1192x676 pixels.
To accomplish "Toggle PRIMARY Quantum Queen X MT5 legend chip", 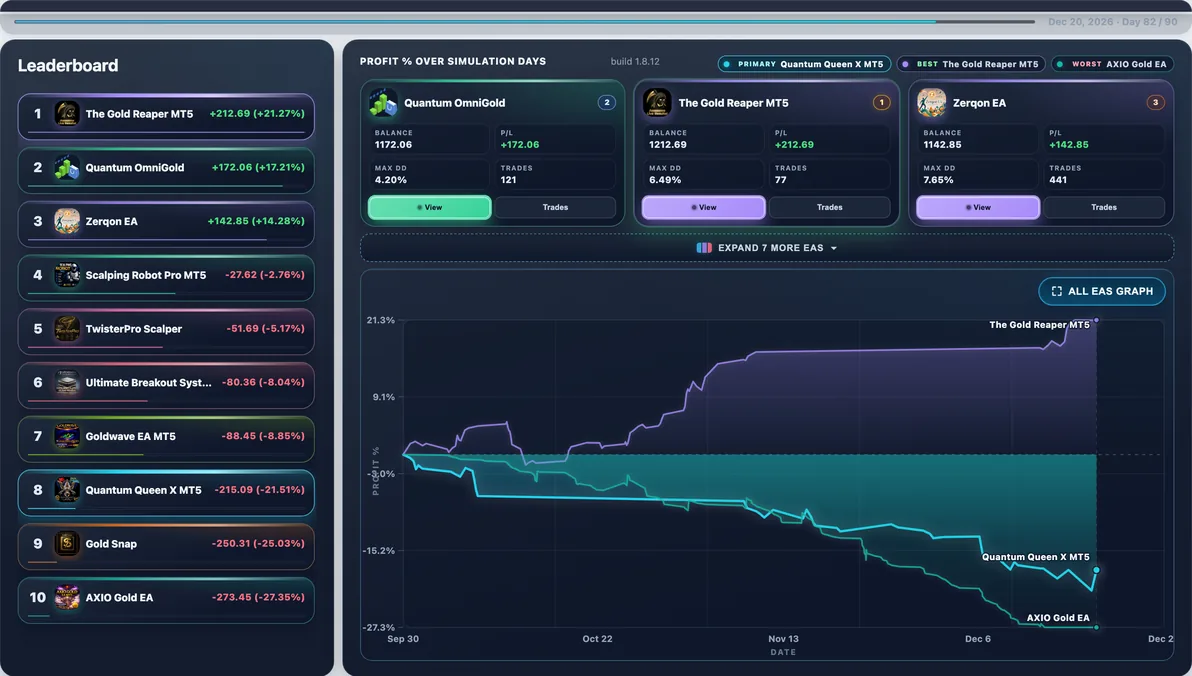I will coord(804,65).
